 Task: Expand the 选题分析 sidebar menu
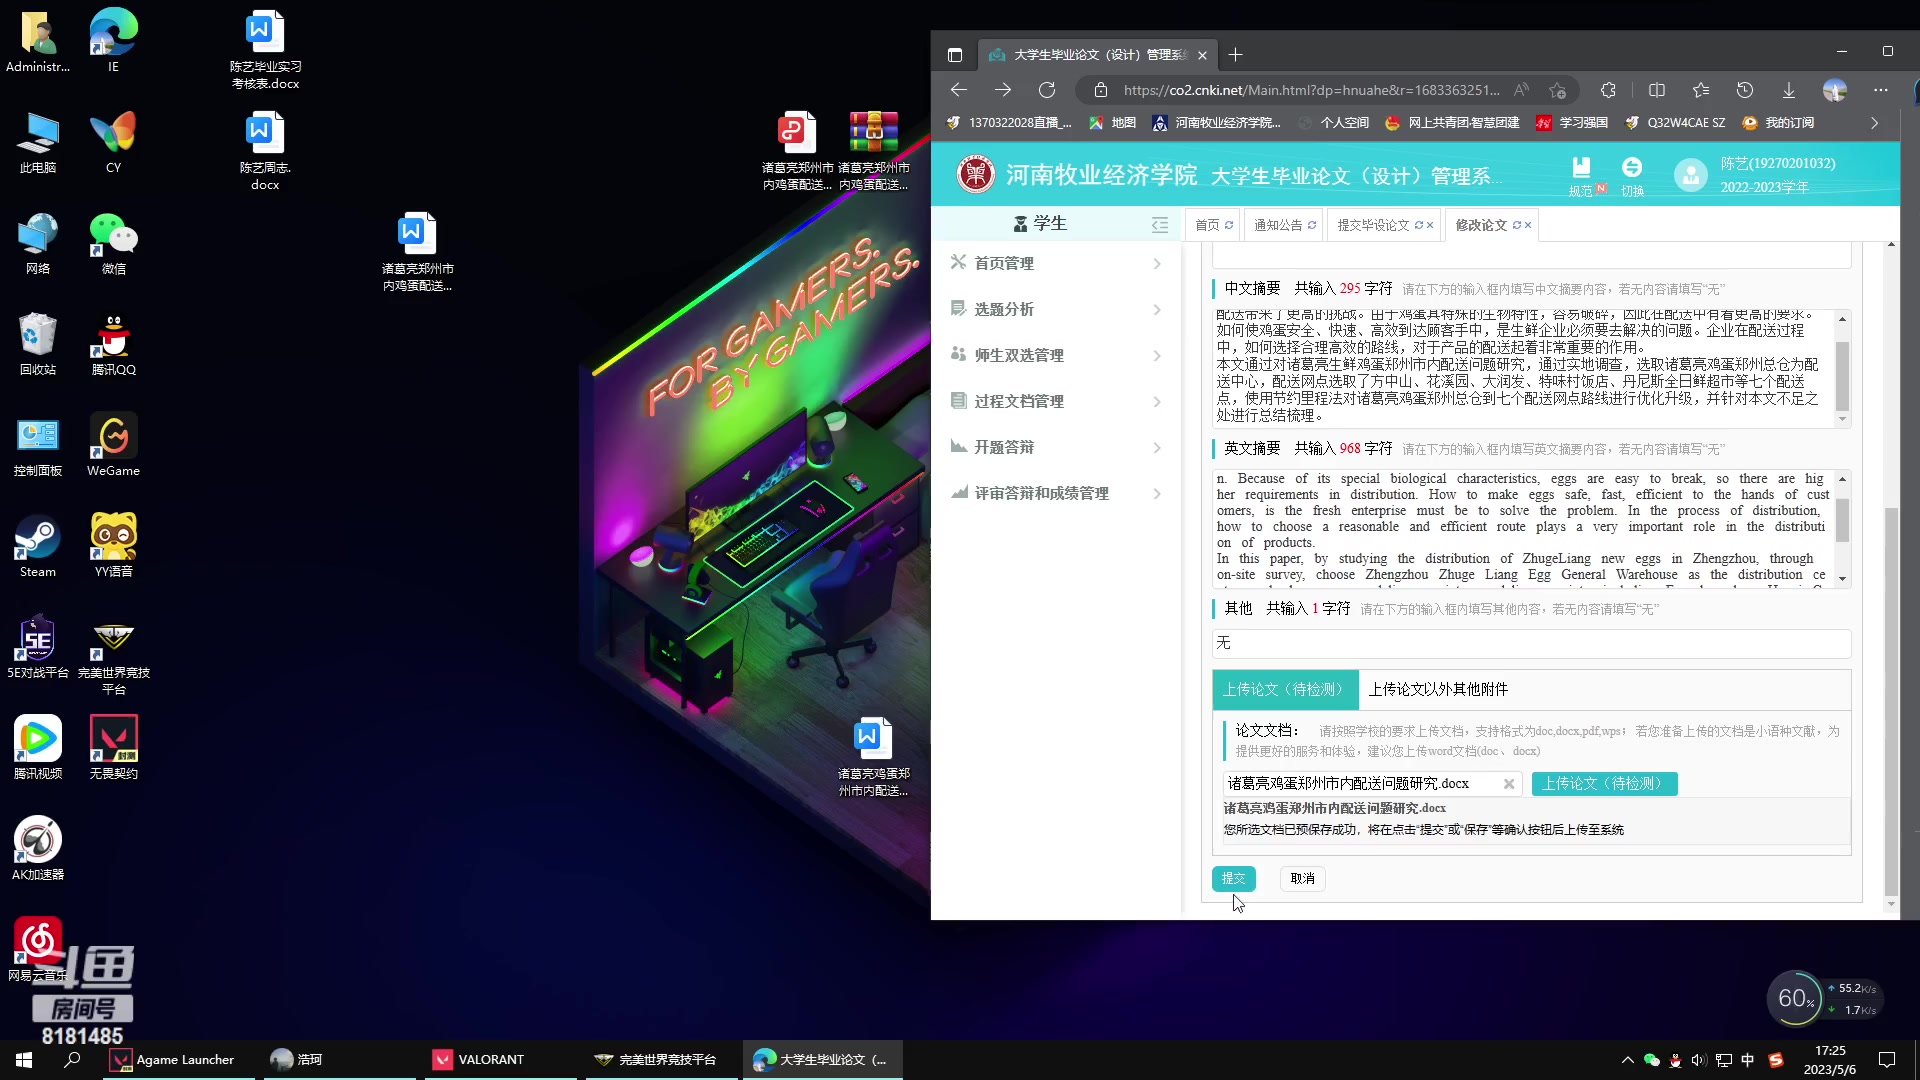tap(1056, 309)
